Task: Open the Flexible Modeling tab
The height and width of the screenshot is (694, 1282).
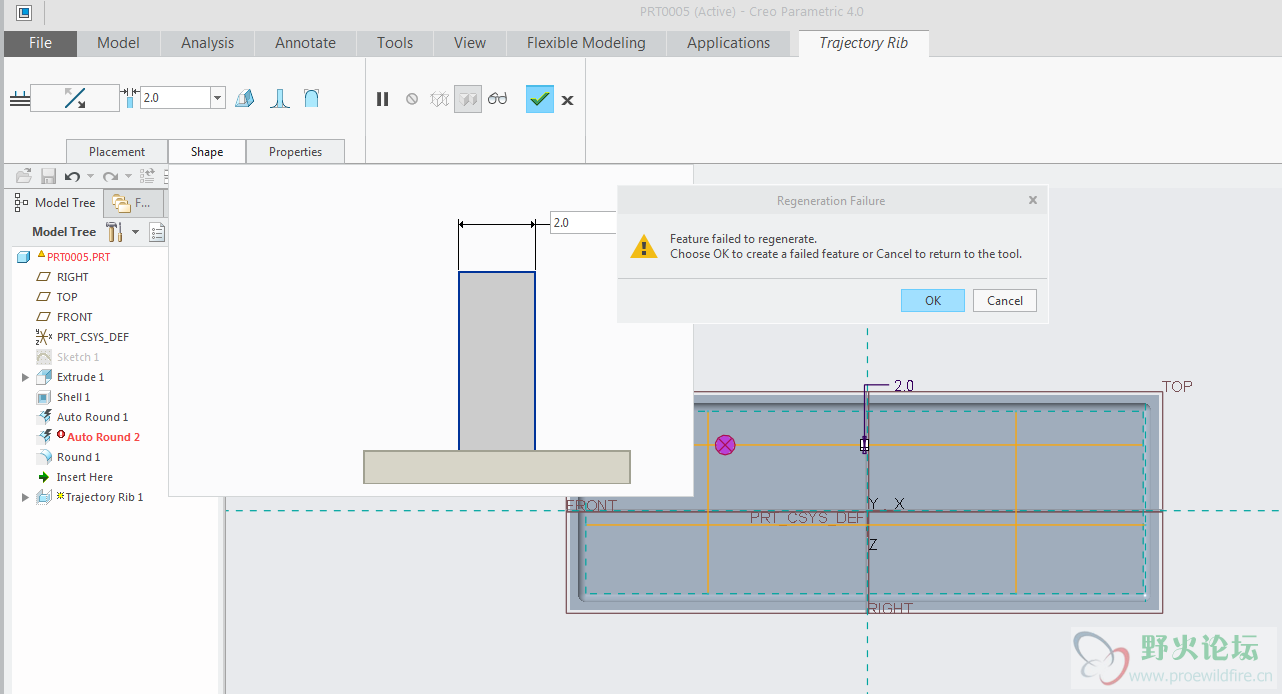Action: pos(586,43)
